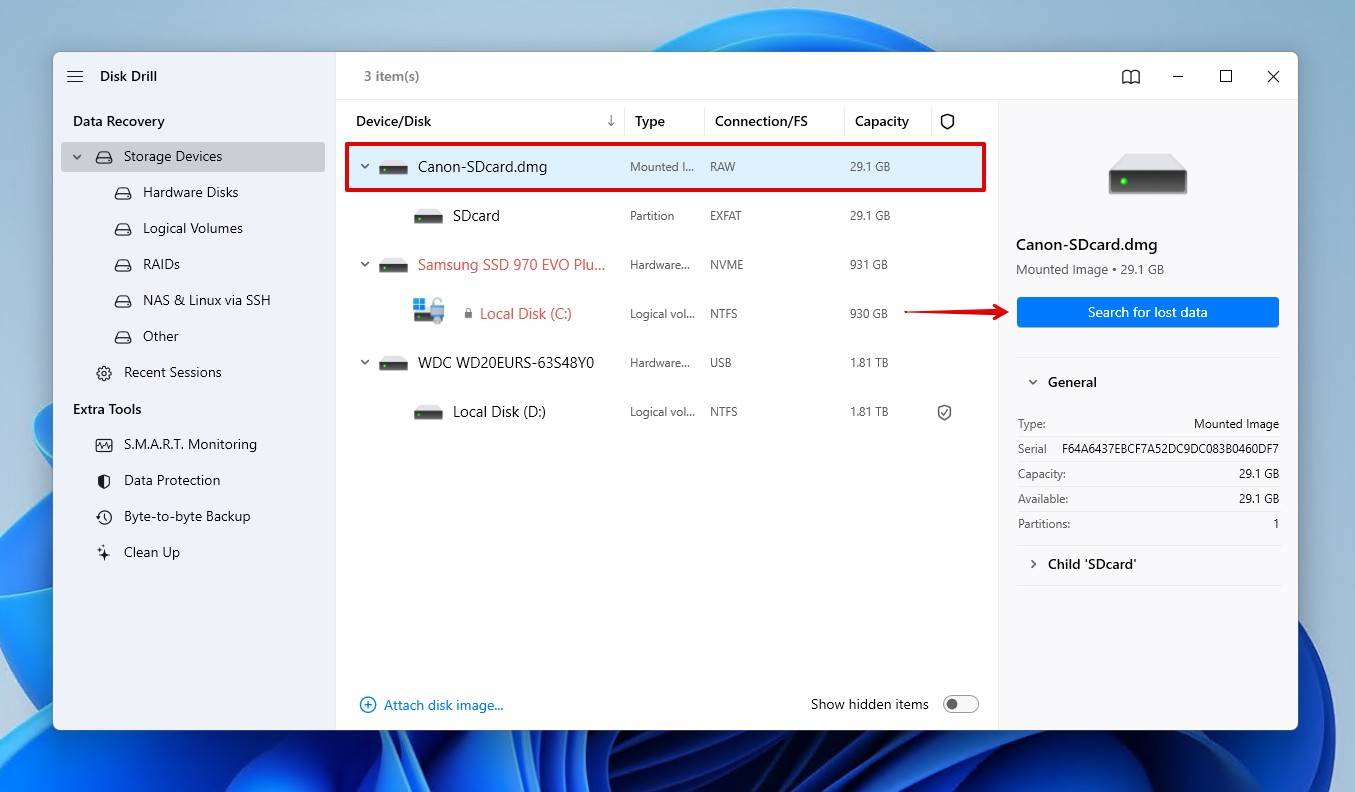Click the Samsung SSD 970 EVO disk icon
This screenshot has height=792, width=1355.
393,265
